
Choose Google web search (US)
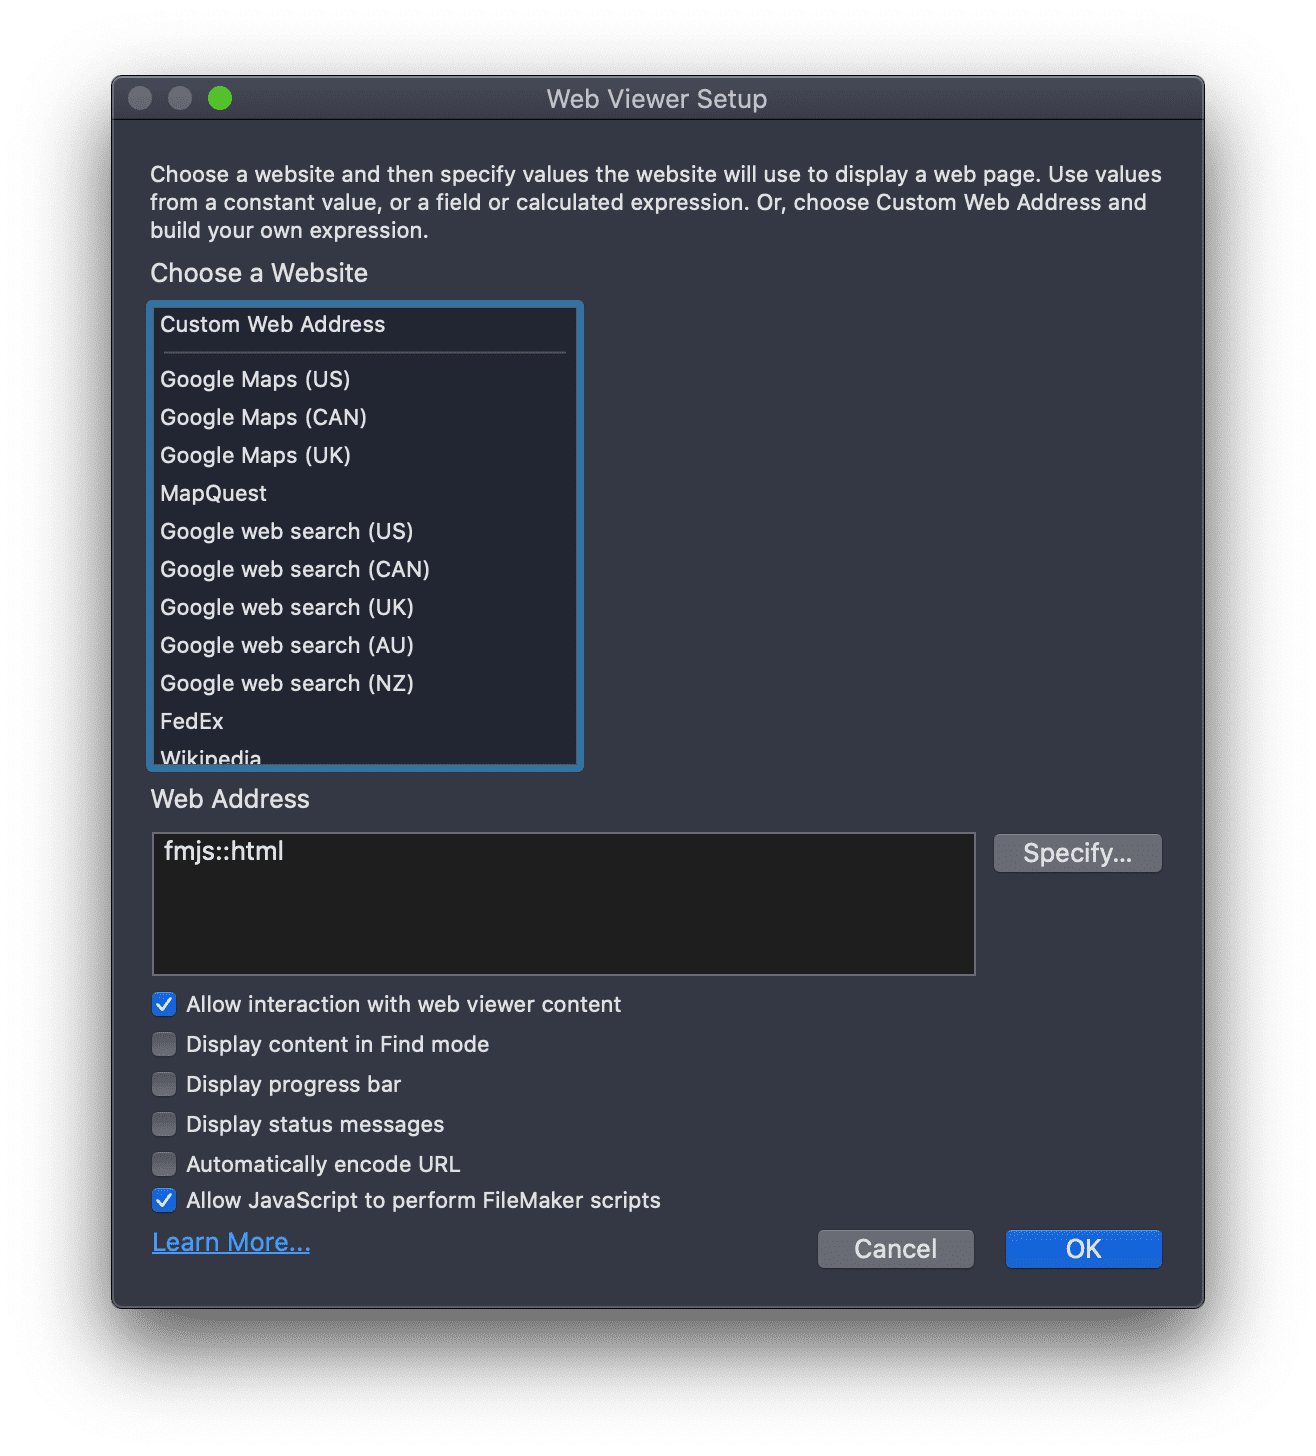click(x=364, y=531)
